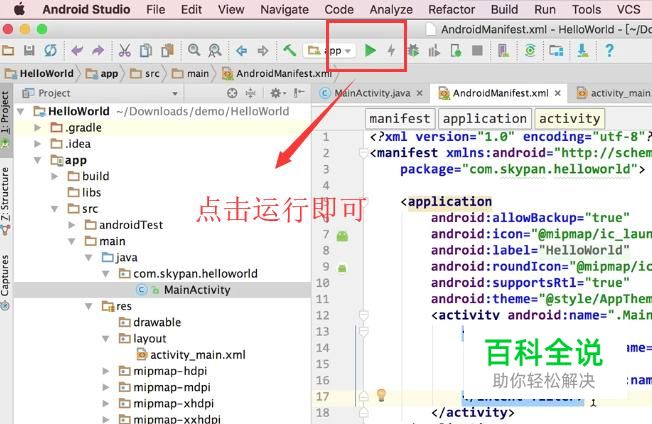Image resolution: width=652 pixels, height=424 pixels.
Task: Click the Forward navigation arrow
Action: coord(262,51)
